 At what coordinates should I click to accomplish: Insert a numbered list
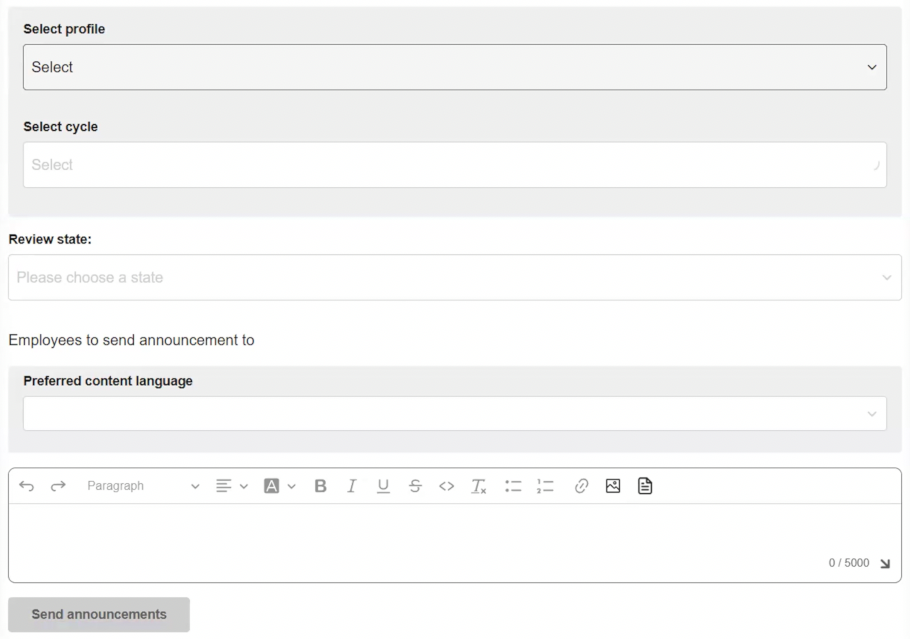pos(545,486)
